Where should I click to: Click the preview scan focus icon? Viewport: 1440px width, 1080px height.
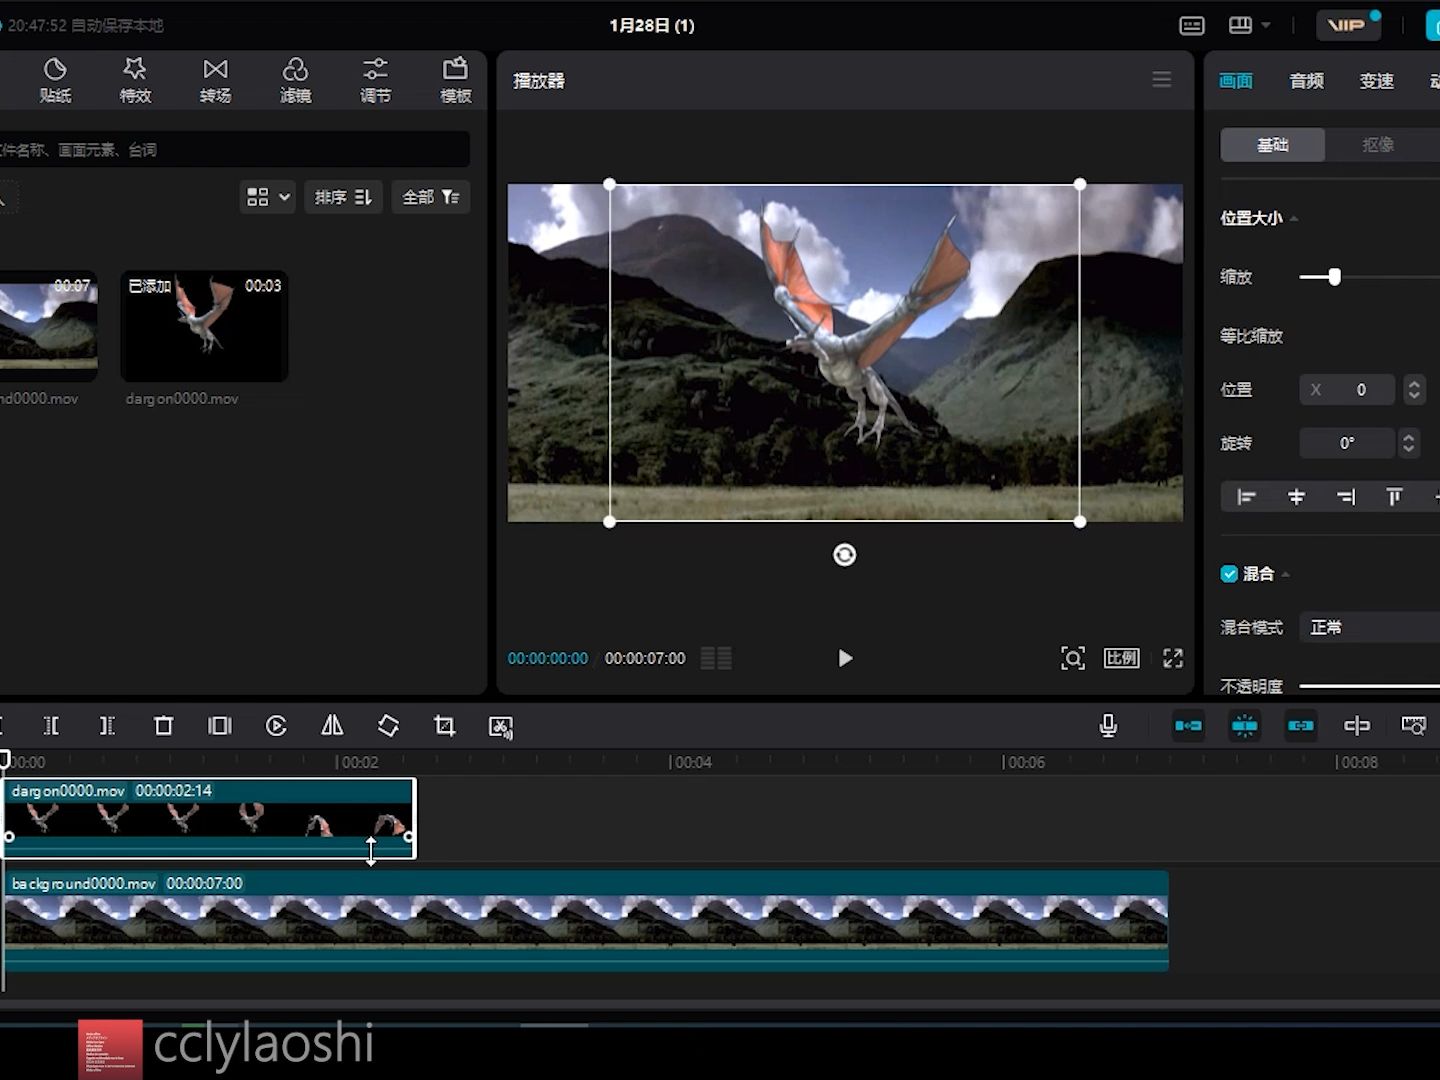[1072, 658]
